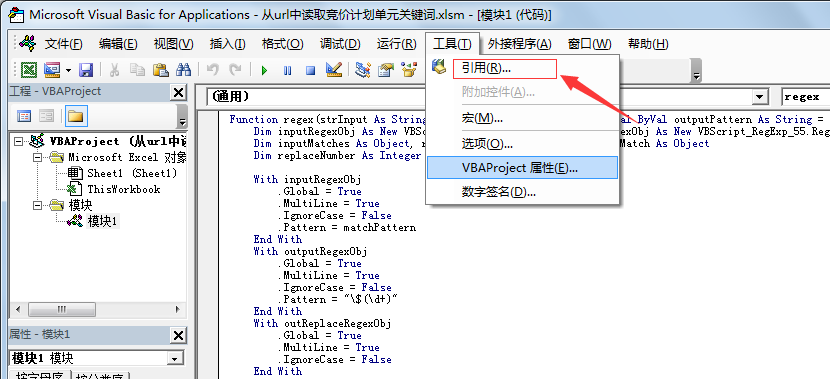Pause execution with Break icon
Image resolution: width=830 pixels, height=379 pixels.
point(287,70)
